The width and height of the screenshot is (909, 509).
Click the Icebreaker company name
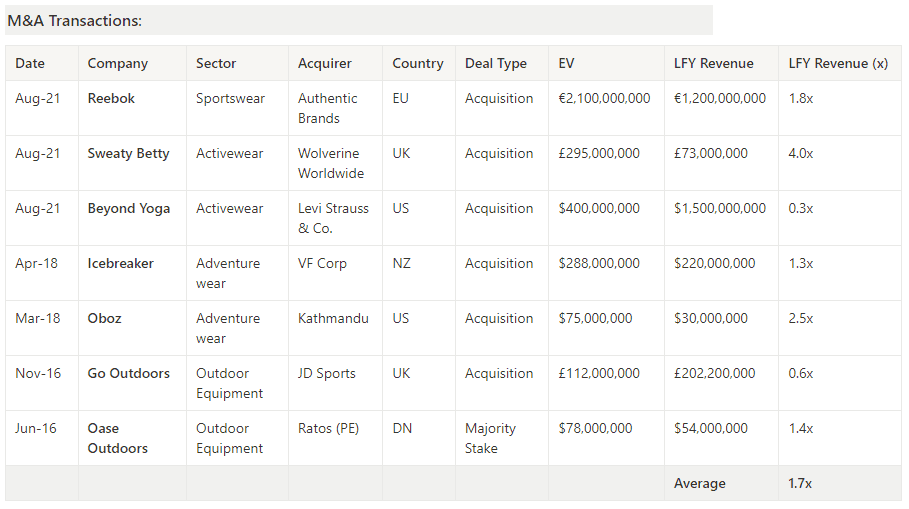tap(120, 263)
